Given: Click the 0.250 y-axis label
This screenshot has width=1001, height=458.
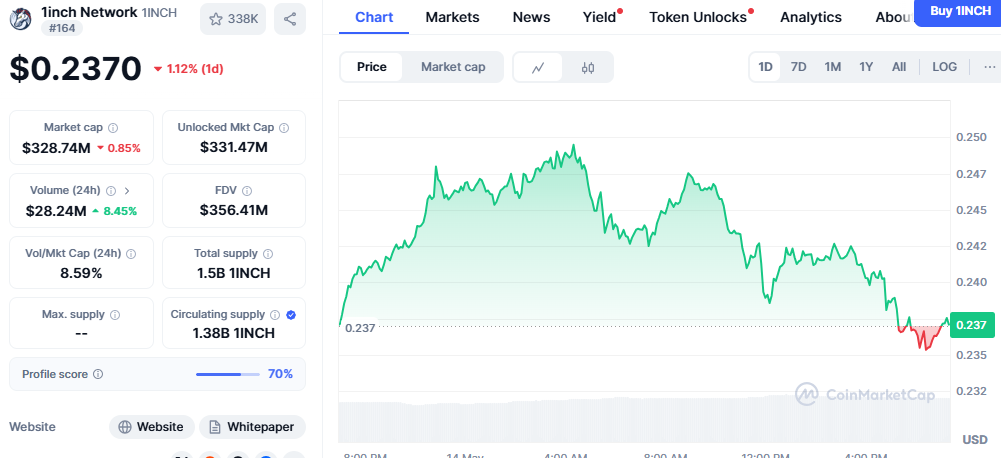Looking at the screenshot, I should pos(971,137).
